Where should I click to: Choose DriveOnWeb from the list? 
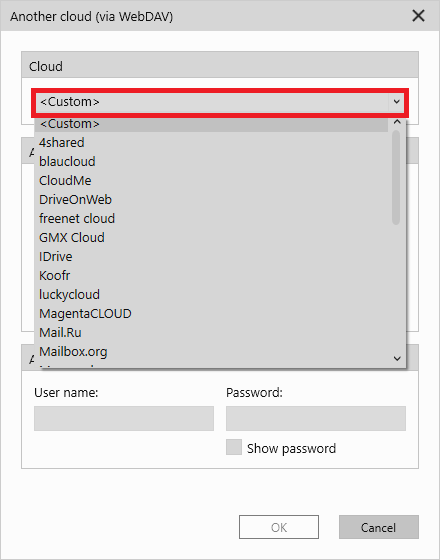211,199
